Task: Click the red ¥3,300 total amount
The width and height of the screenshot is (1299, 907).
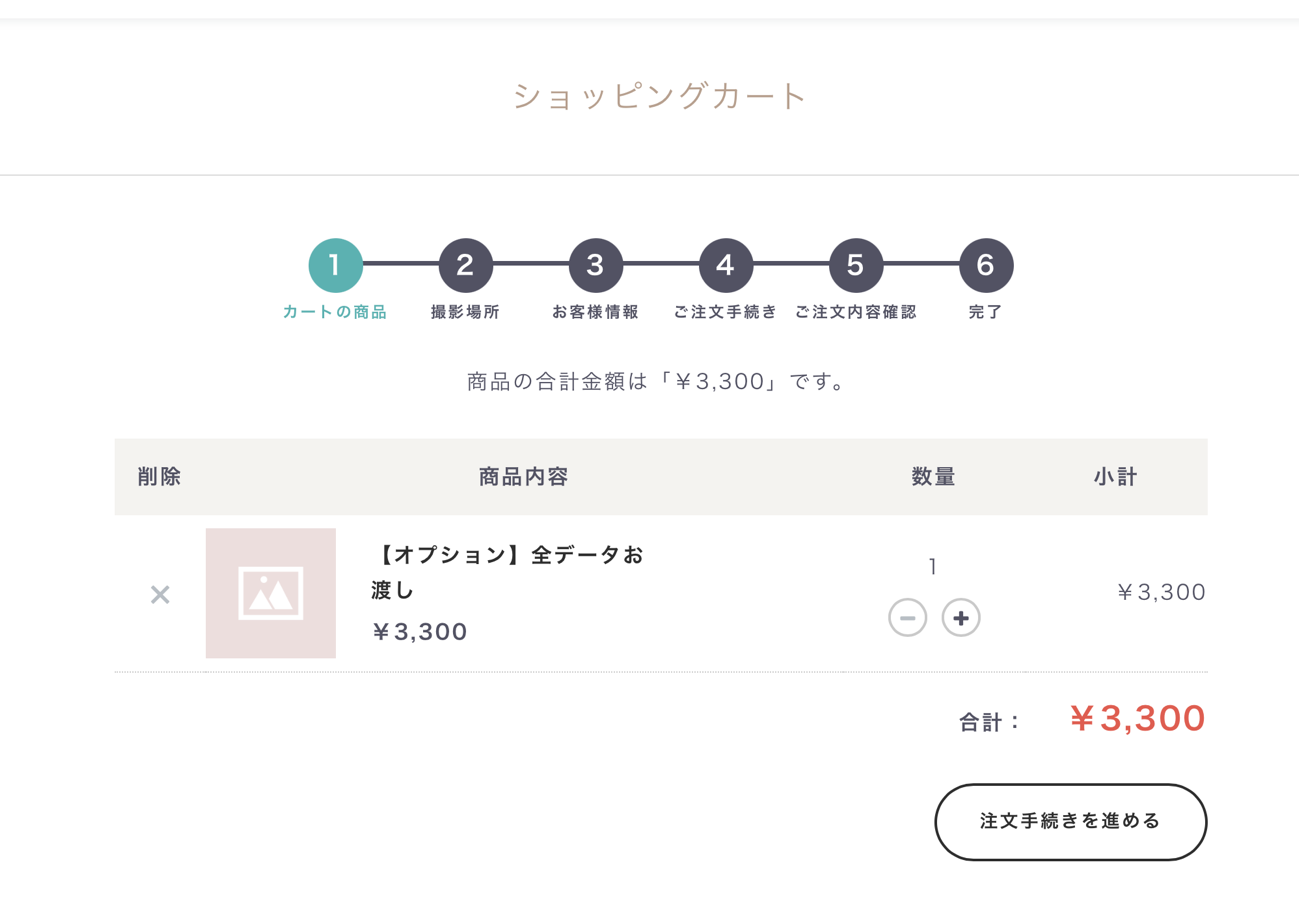Action: click(x=1137, y=719)
